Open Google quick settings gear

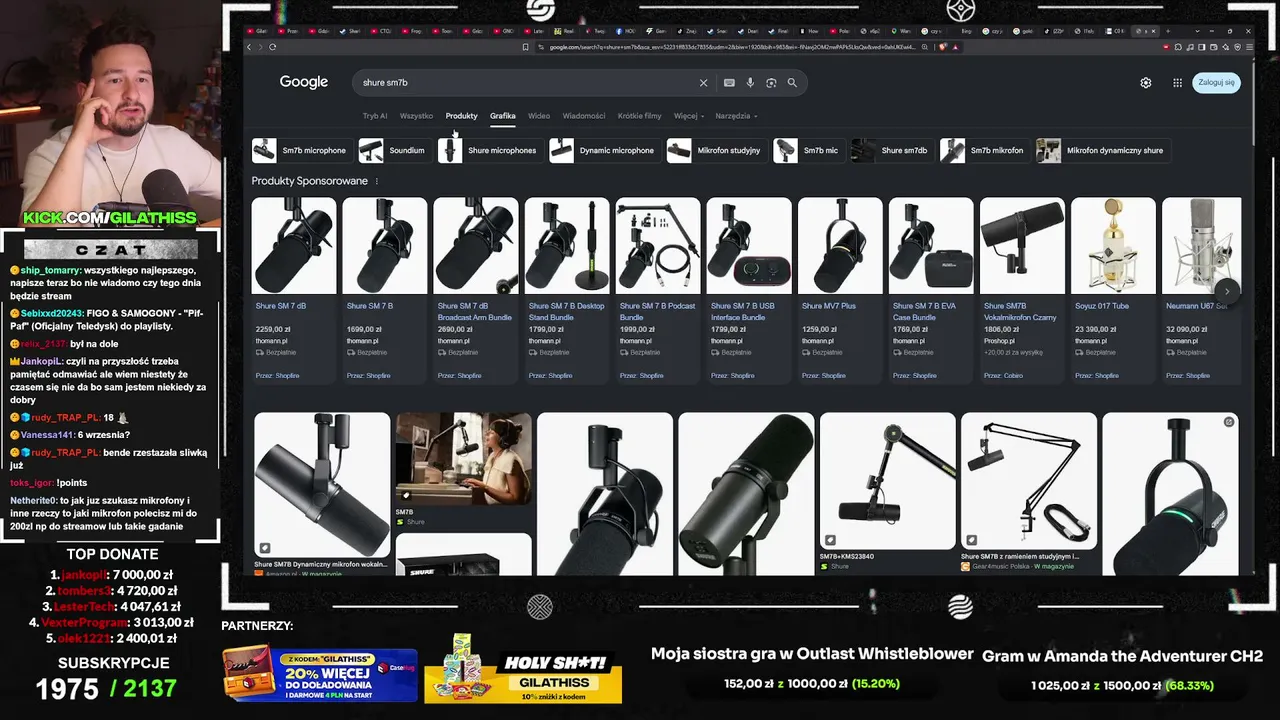[x=1146, y=83]
